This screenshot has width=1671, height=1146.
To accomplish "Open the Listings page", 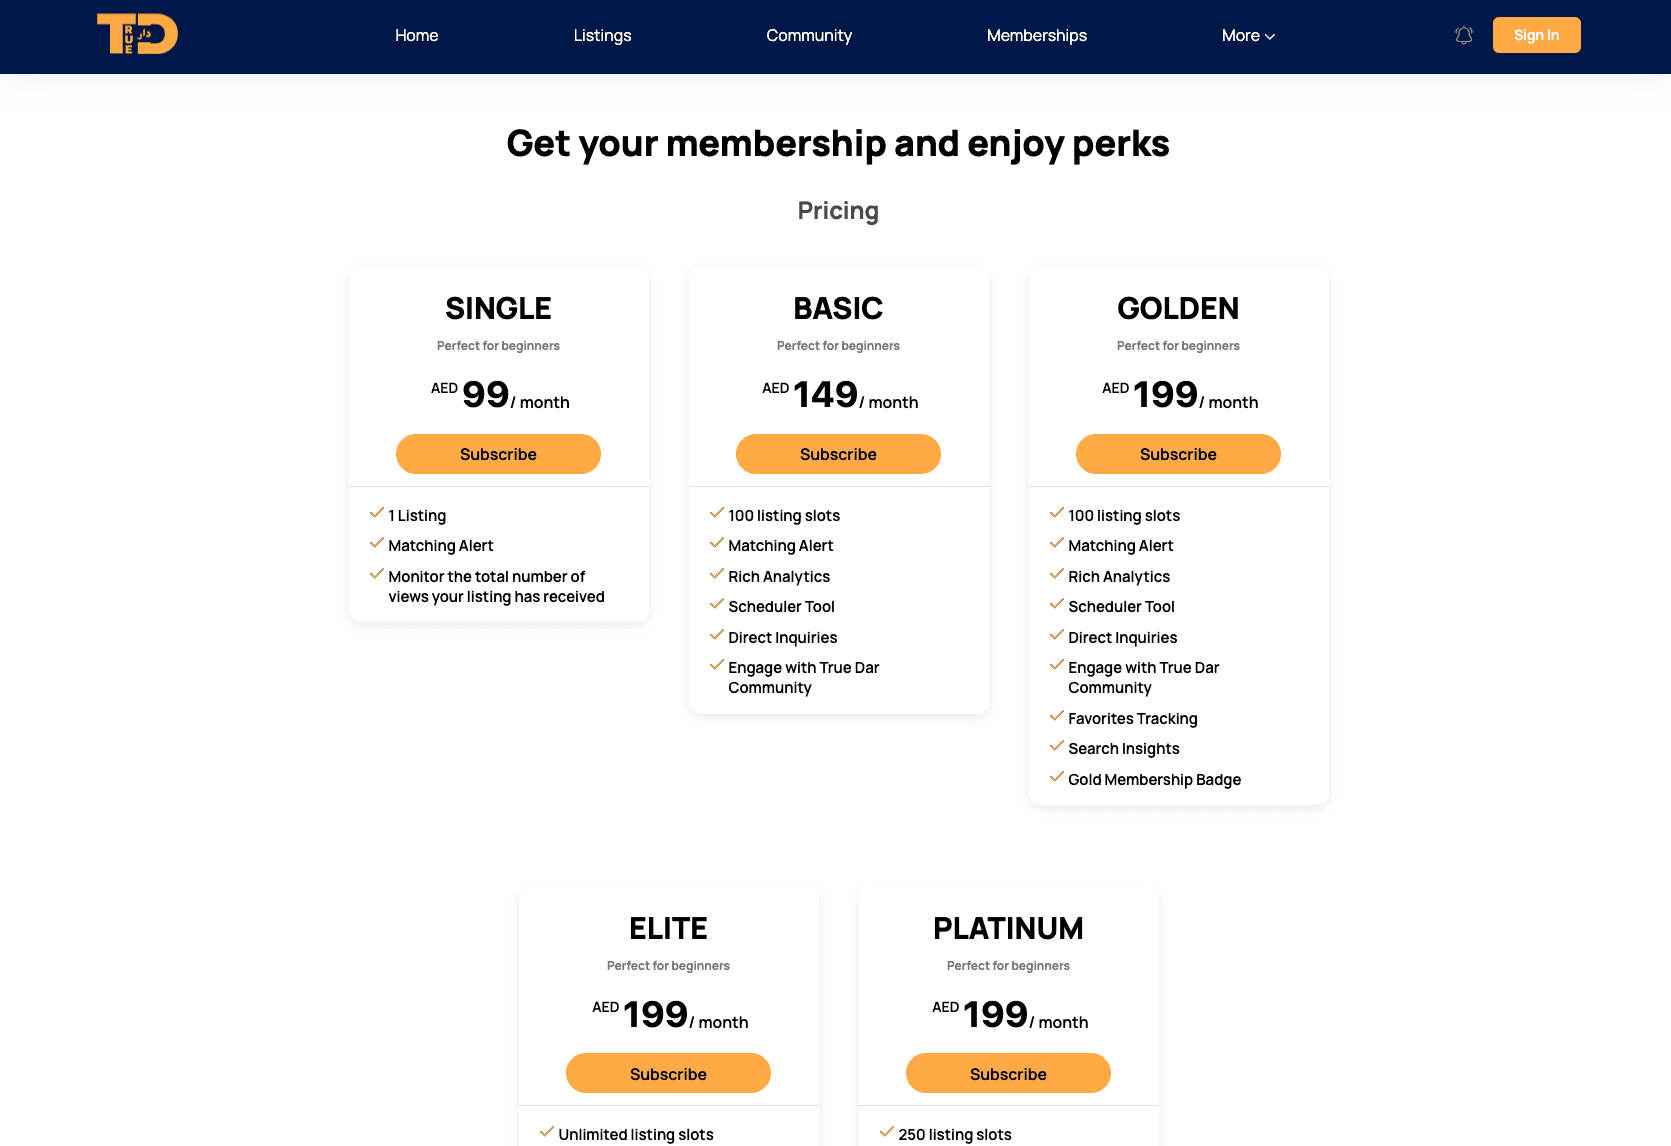I will point(602,35).
